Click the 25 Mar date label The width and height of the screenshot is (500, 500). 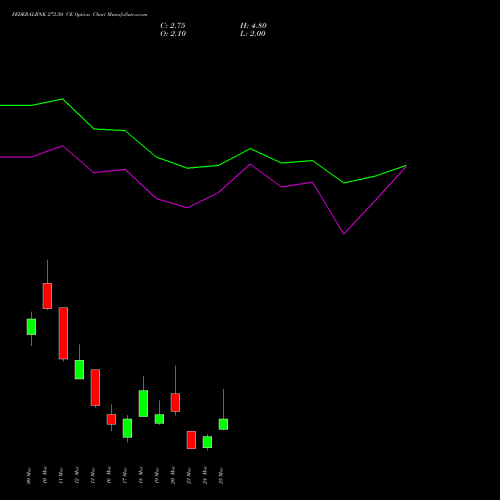coord(221,476)
